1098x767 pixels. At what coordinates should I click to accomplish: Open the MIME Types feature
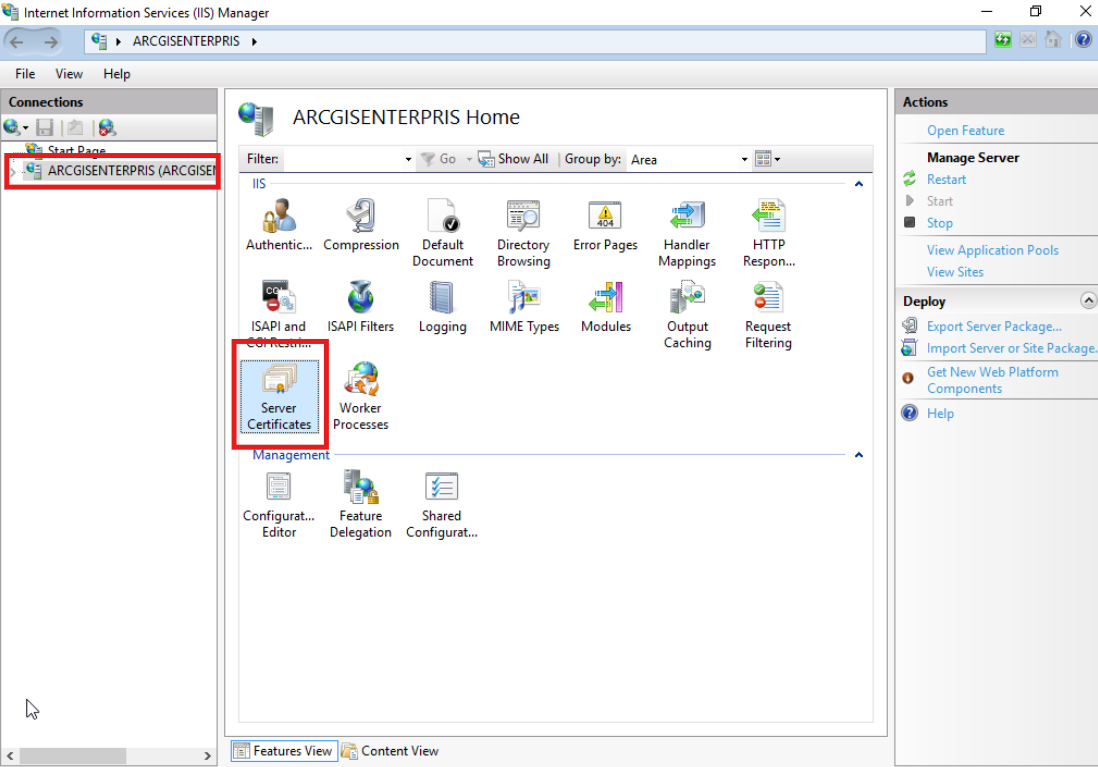[x=524, y=307]
